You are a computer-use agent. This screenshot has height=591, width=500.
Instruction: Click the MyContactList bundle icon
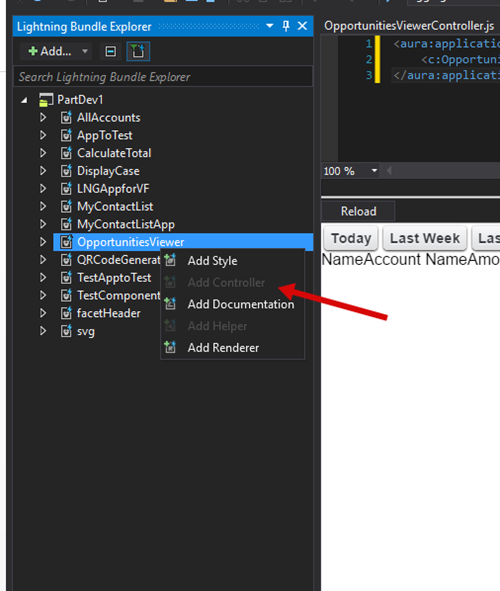pos(66,206)
